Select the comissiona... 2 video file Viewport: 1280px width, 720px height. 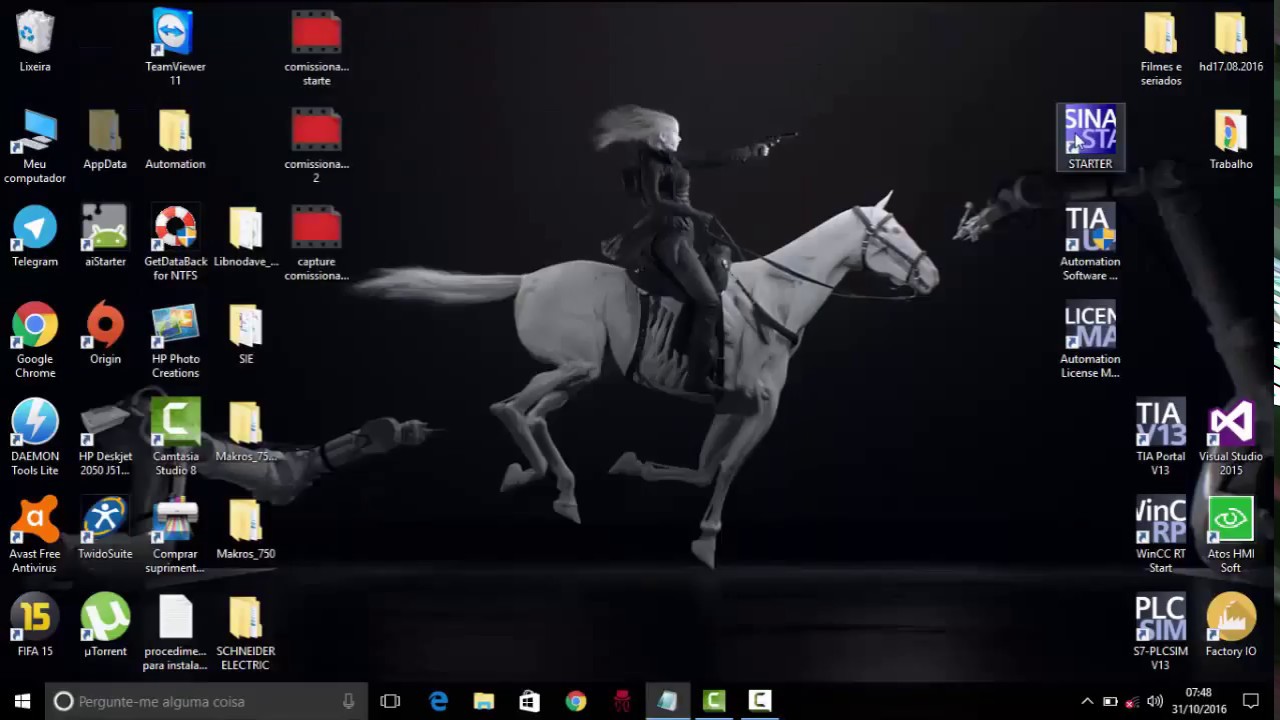click(x=316, y=146)
